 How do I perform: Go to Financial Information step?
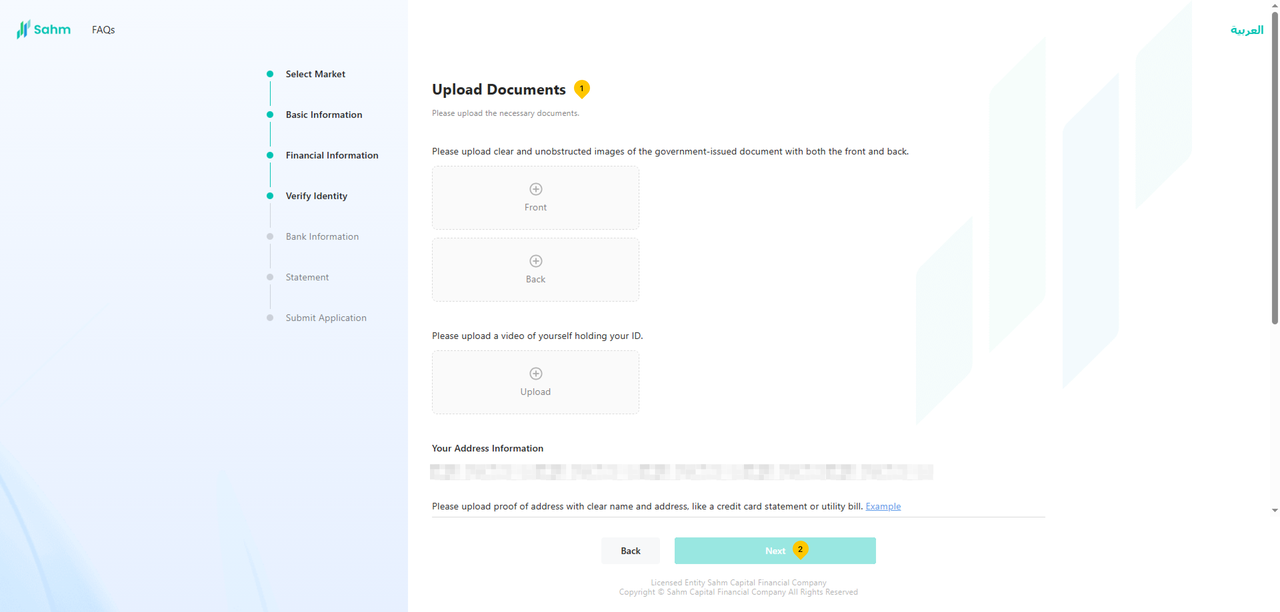[331, 156]
